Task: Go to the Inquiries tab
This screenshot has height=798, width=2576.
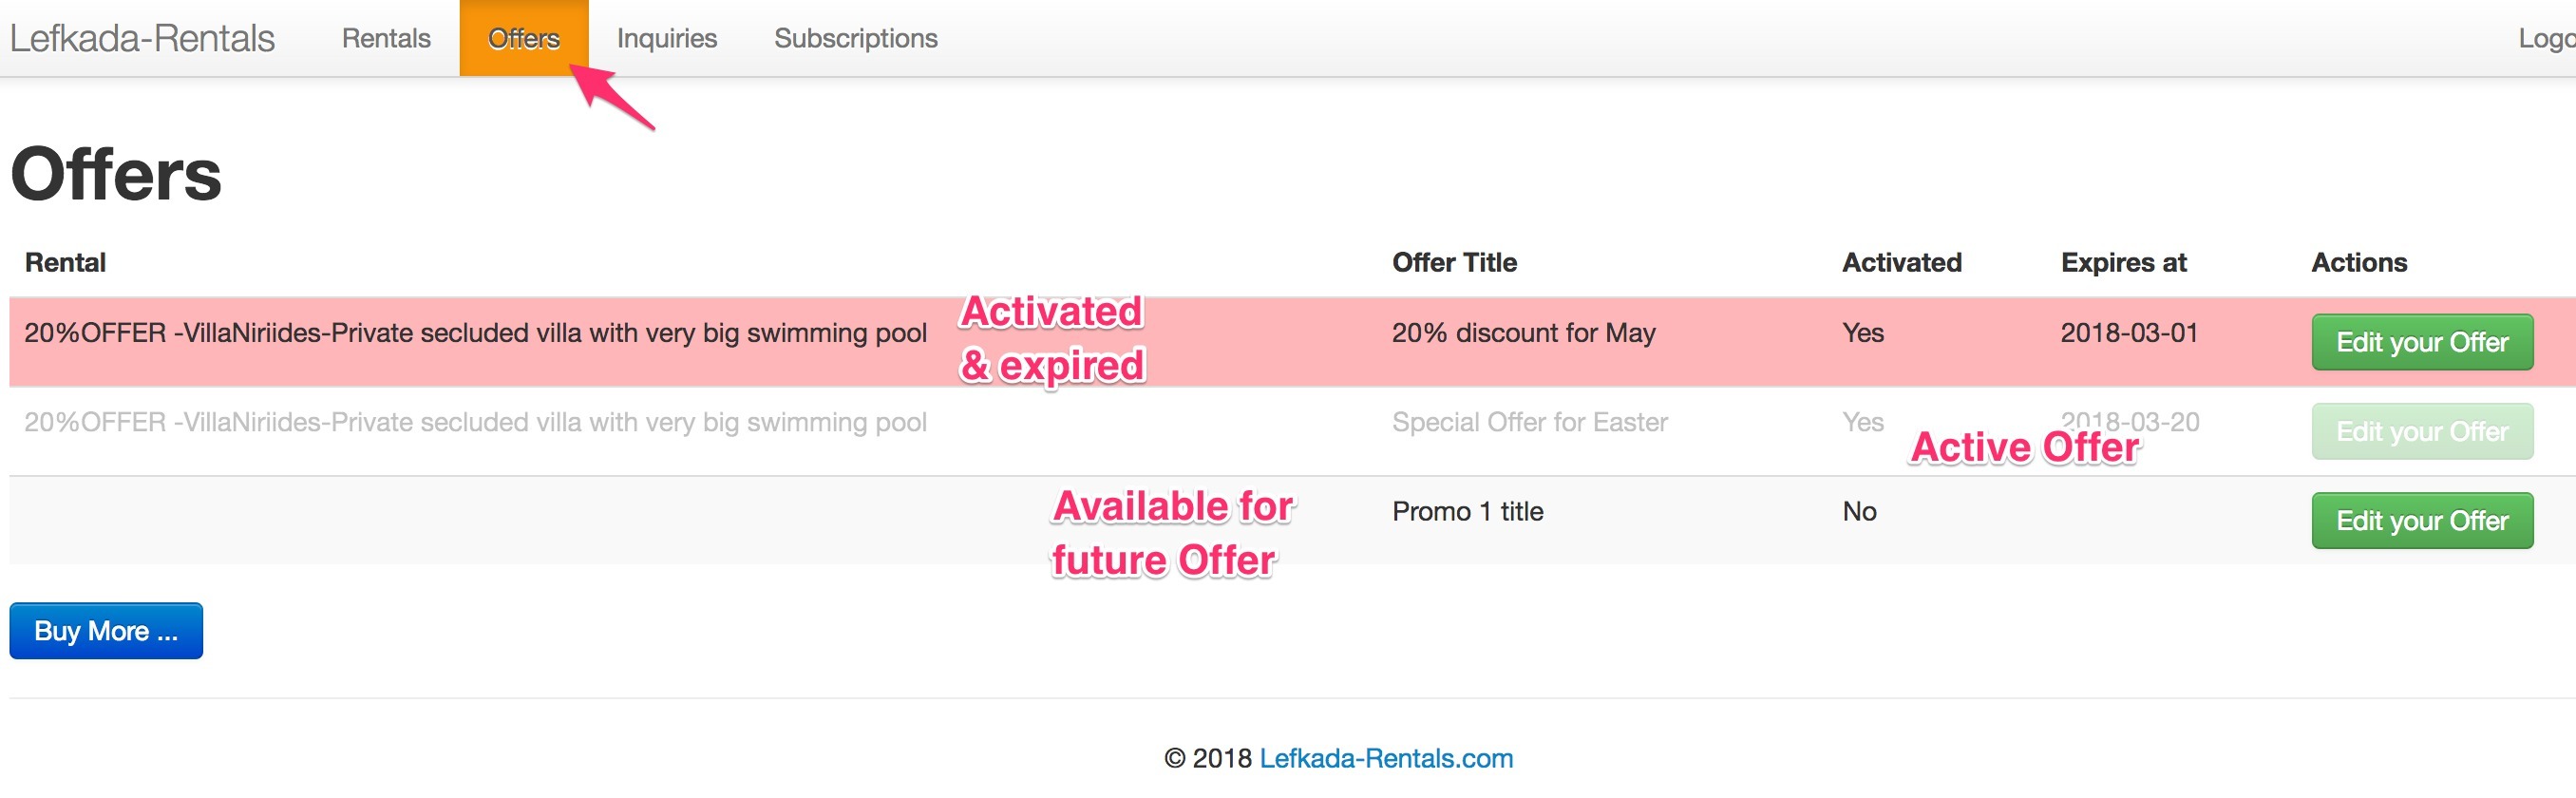Action: [x=667, y=38]
